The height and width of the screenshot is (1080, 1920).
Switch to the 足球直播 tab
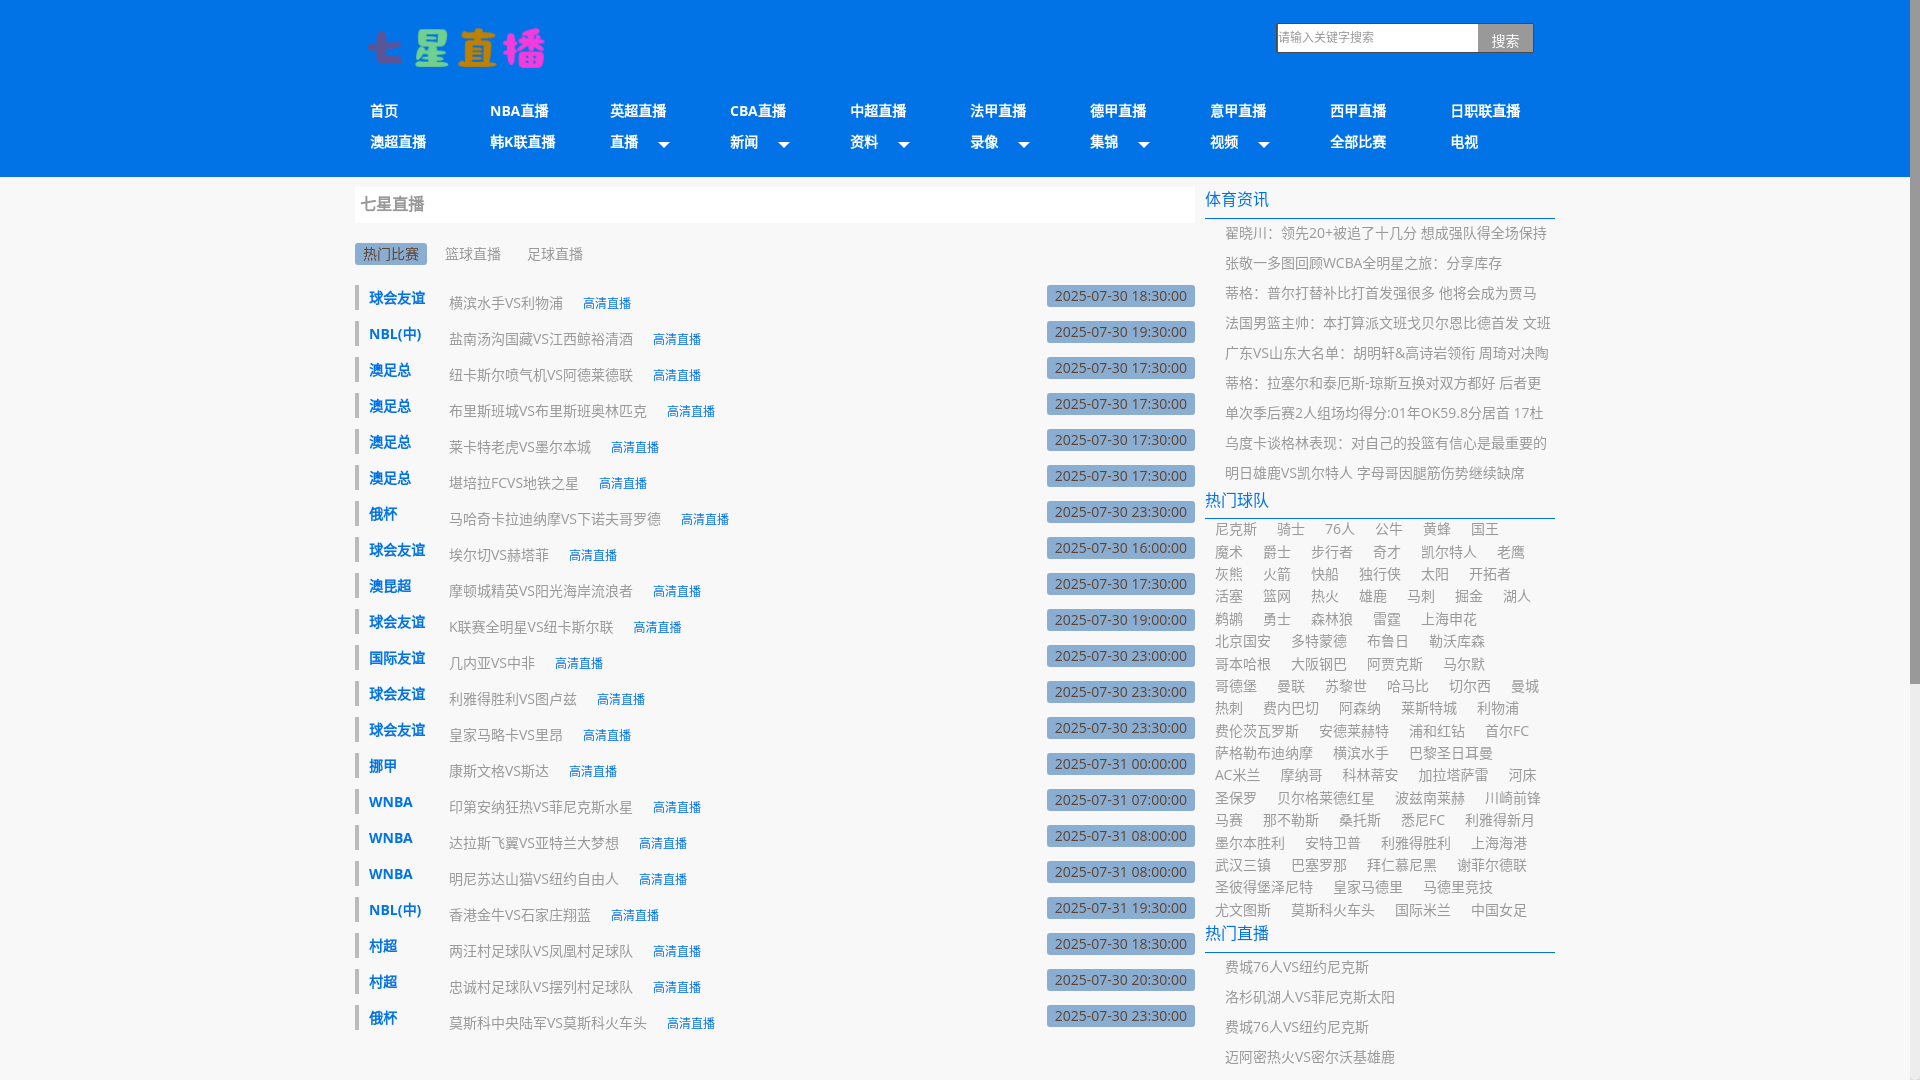pos(555,254)
